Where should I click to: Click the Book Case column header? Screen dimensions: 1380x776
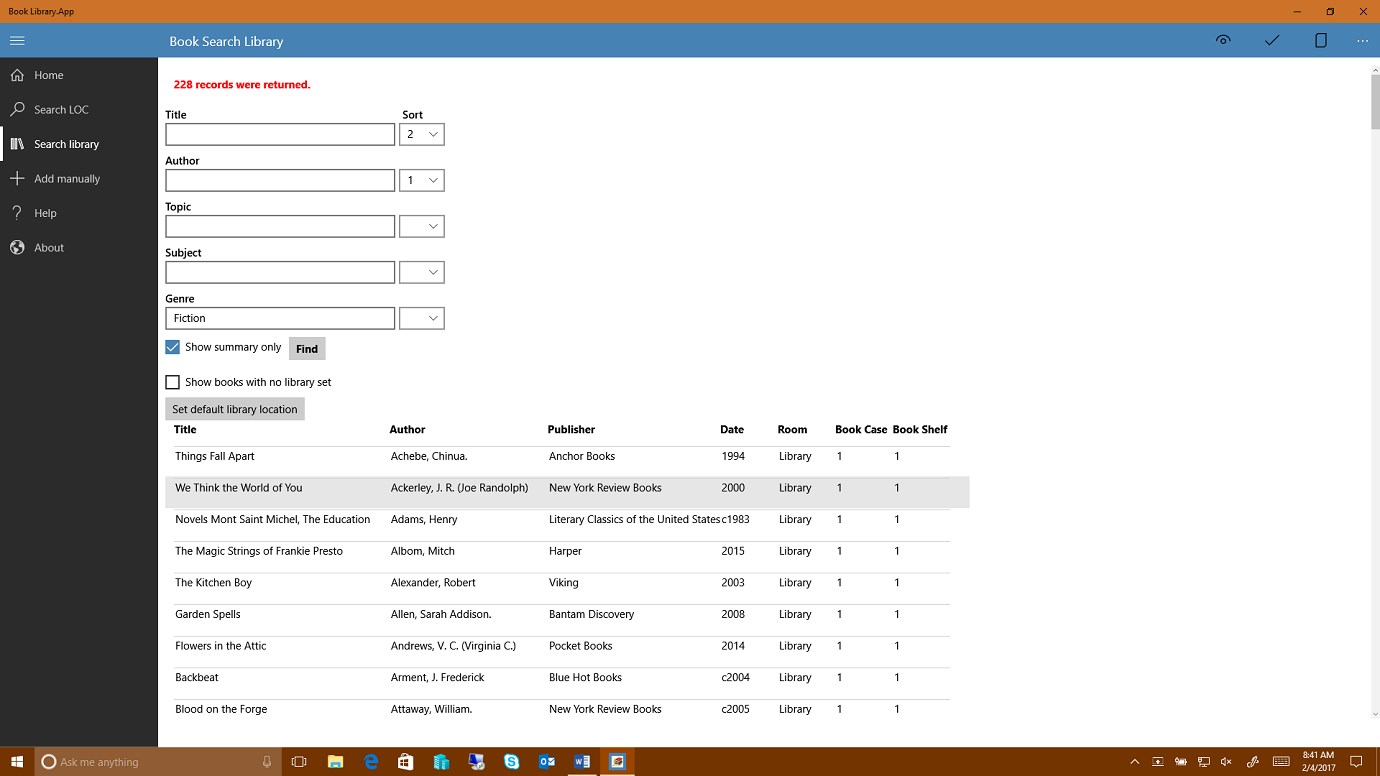click(861, 430)
